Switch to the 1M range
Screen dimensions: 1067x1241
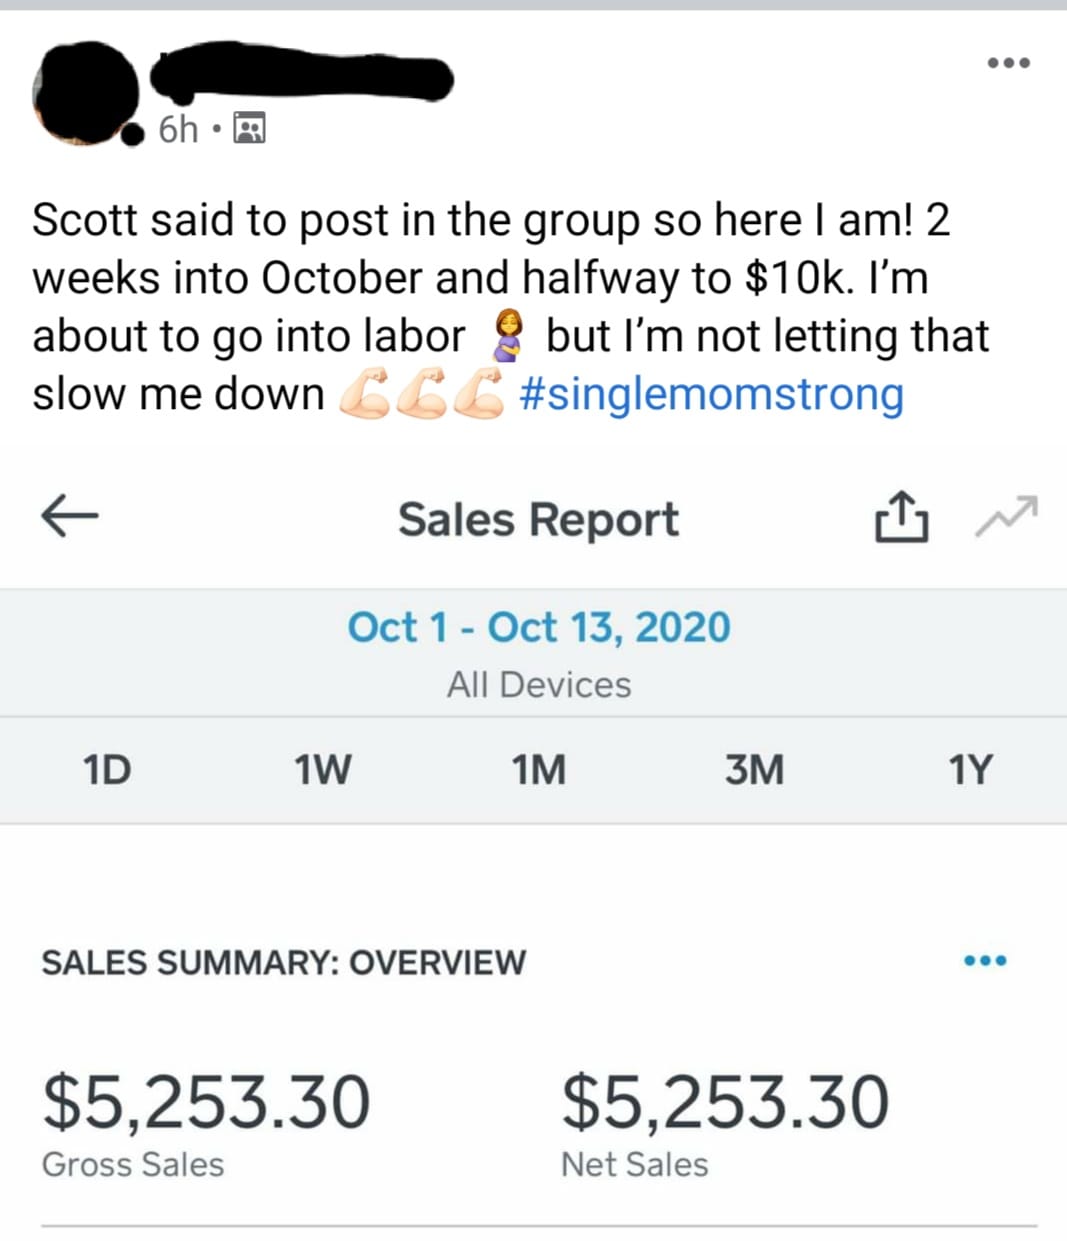coord(538,770)
